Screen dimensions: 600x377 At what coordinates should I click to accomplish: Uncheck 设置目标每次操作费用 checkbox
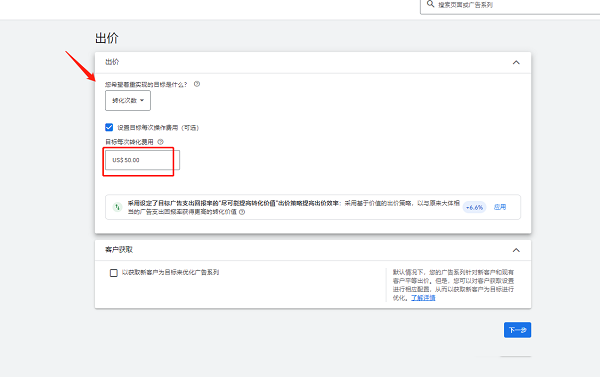[109, 127]
